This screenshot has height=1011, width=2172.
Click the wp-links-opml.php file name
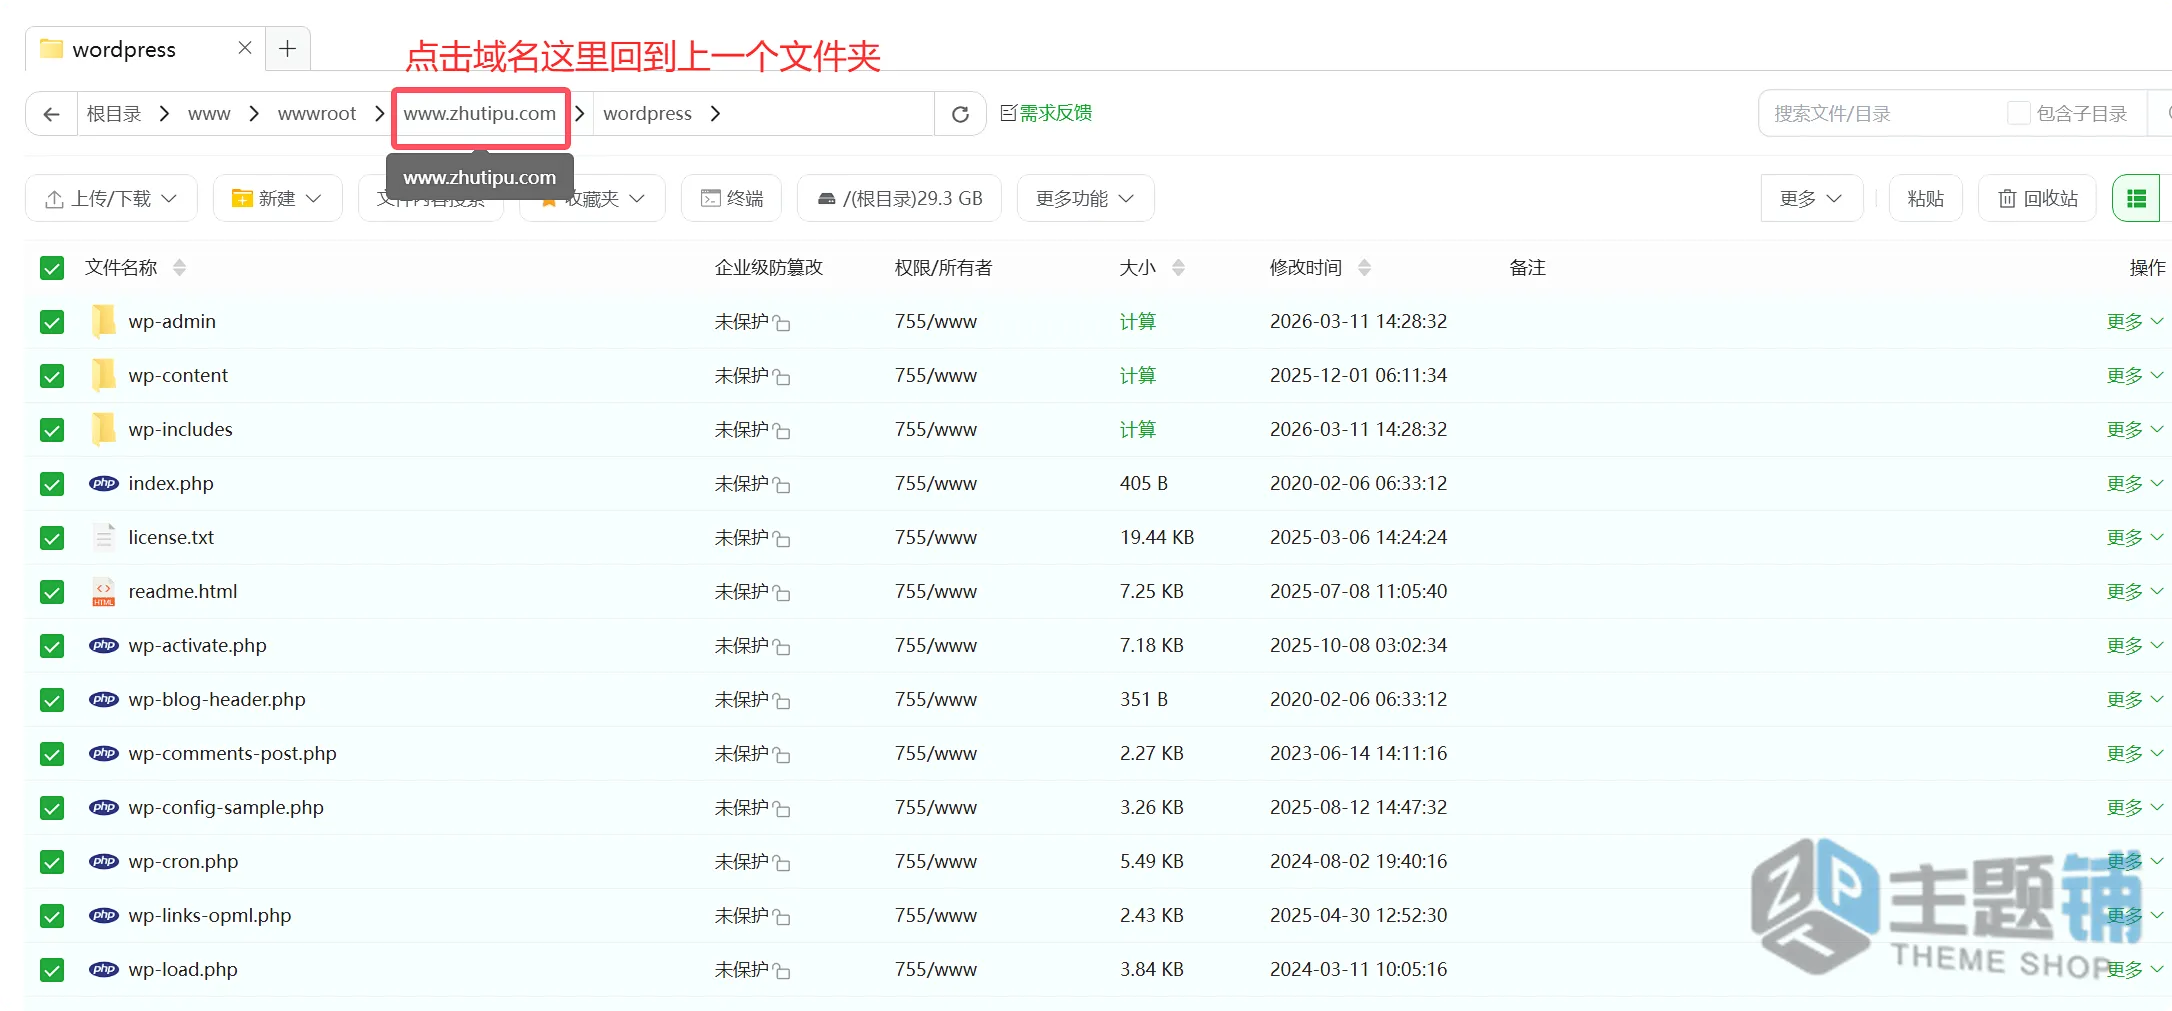(x=210, y=915)
